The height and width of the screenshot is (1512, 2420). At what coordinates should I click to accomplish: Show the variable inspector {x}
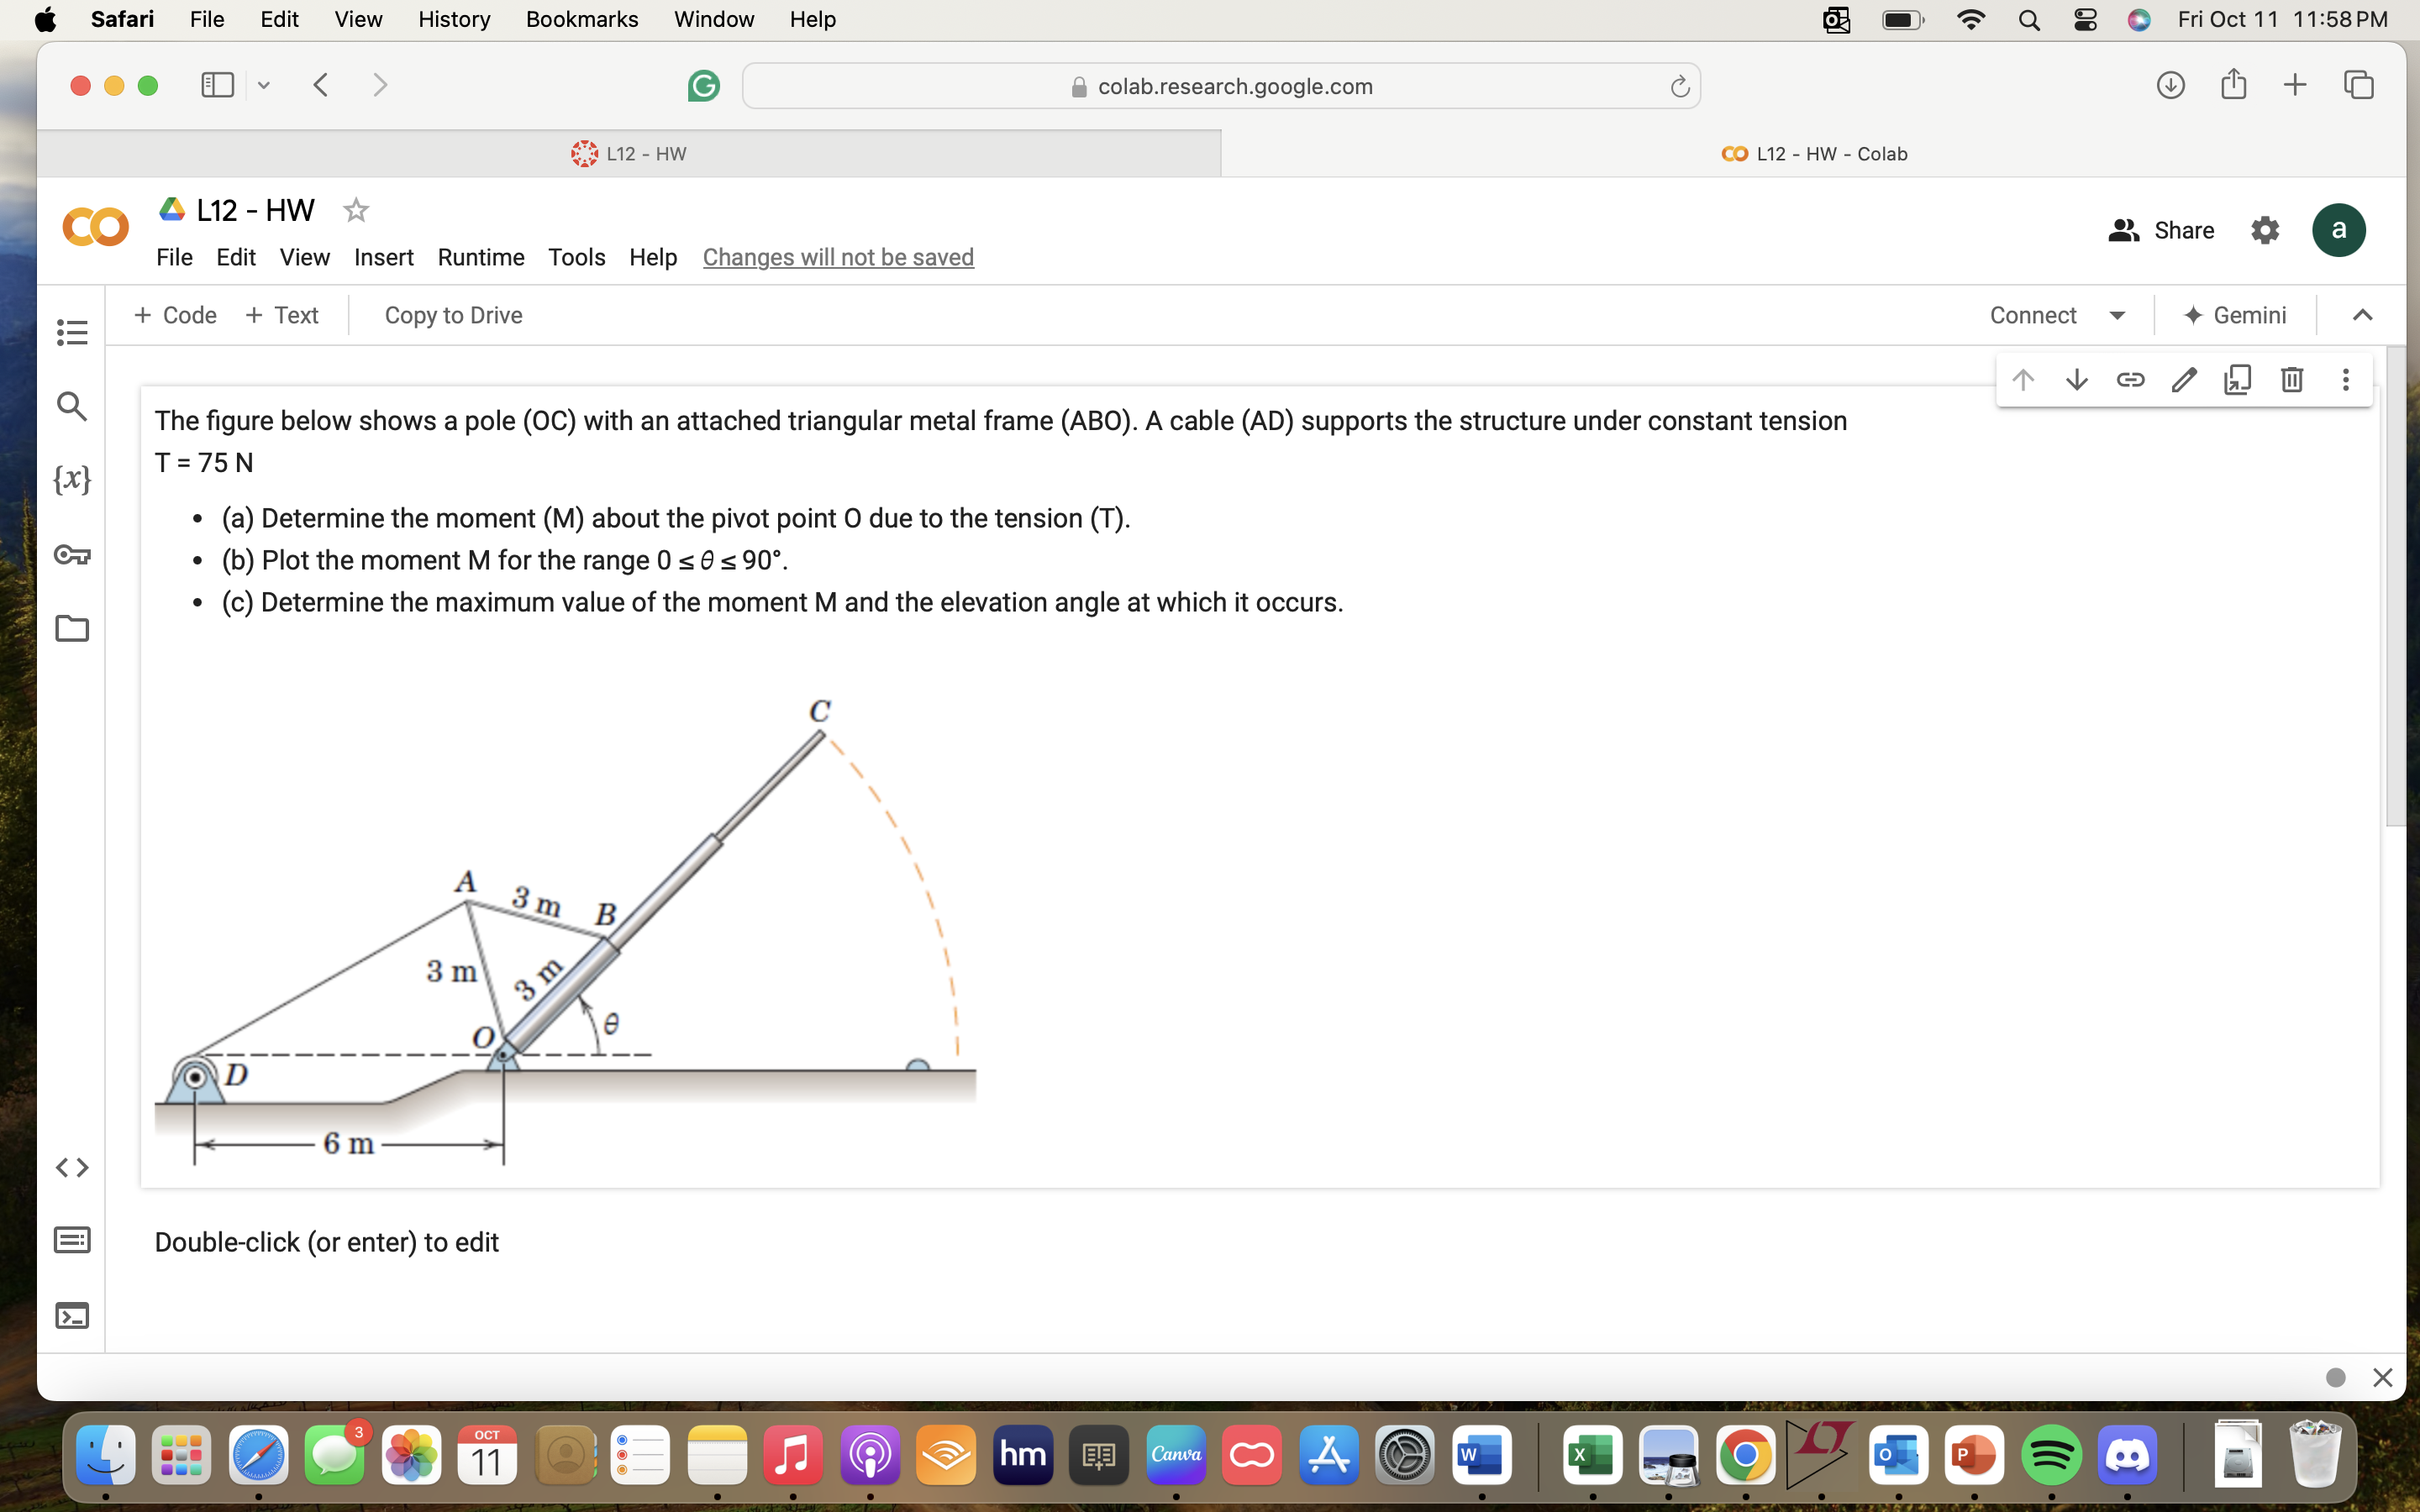tap(71, 480)
